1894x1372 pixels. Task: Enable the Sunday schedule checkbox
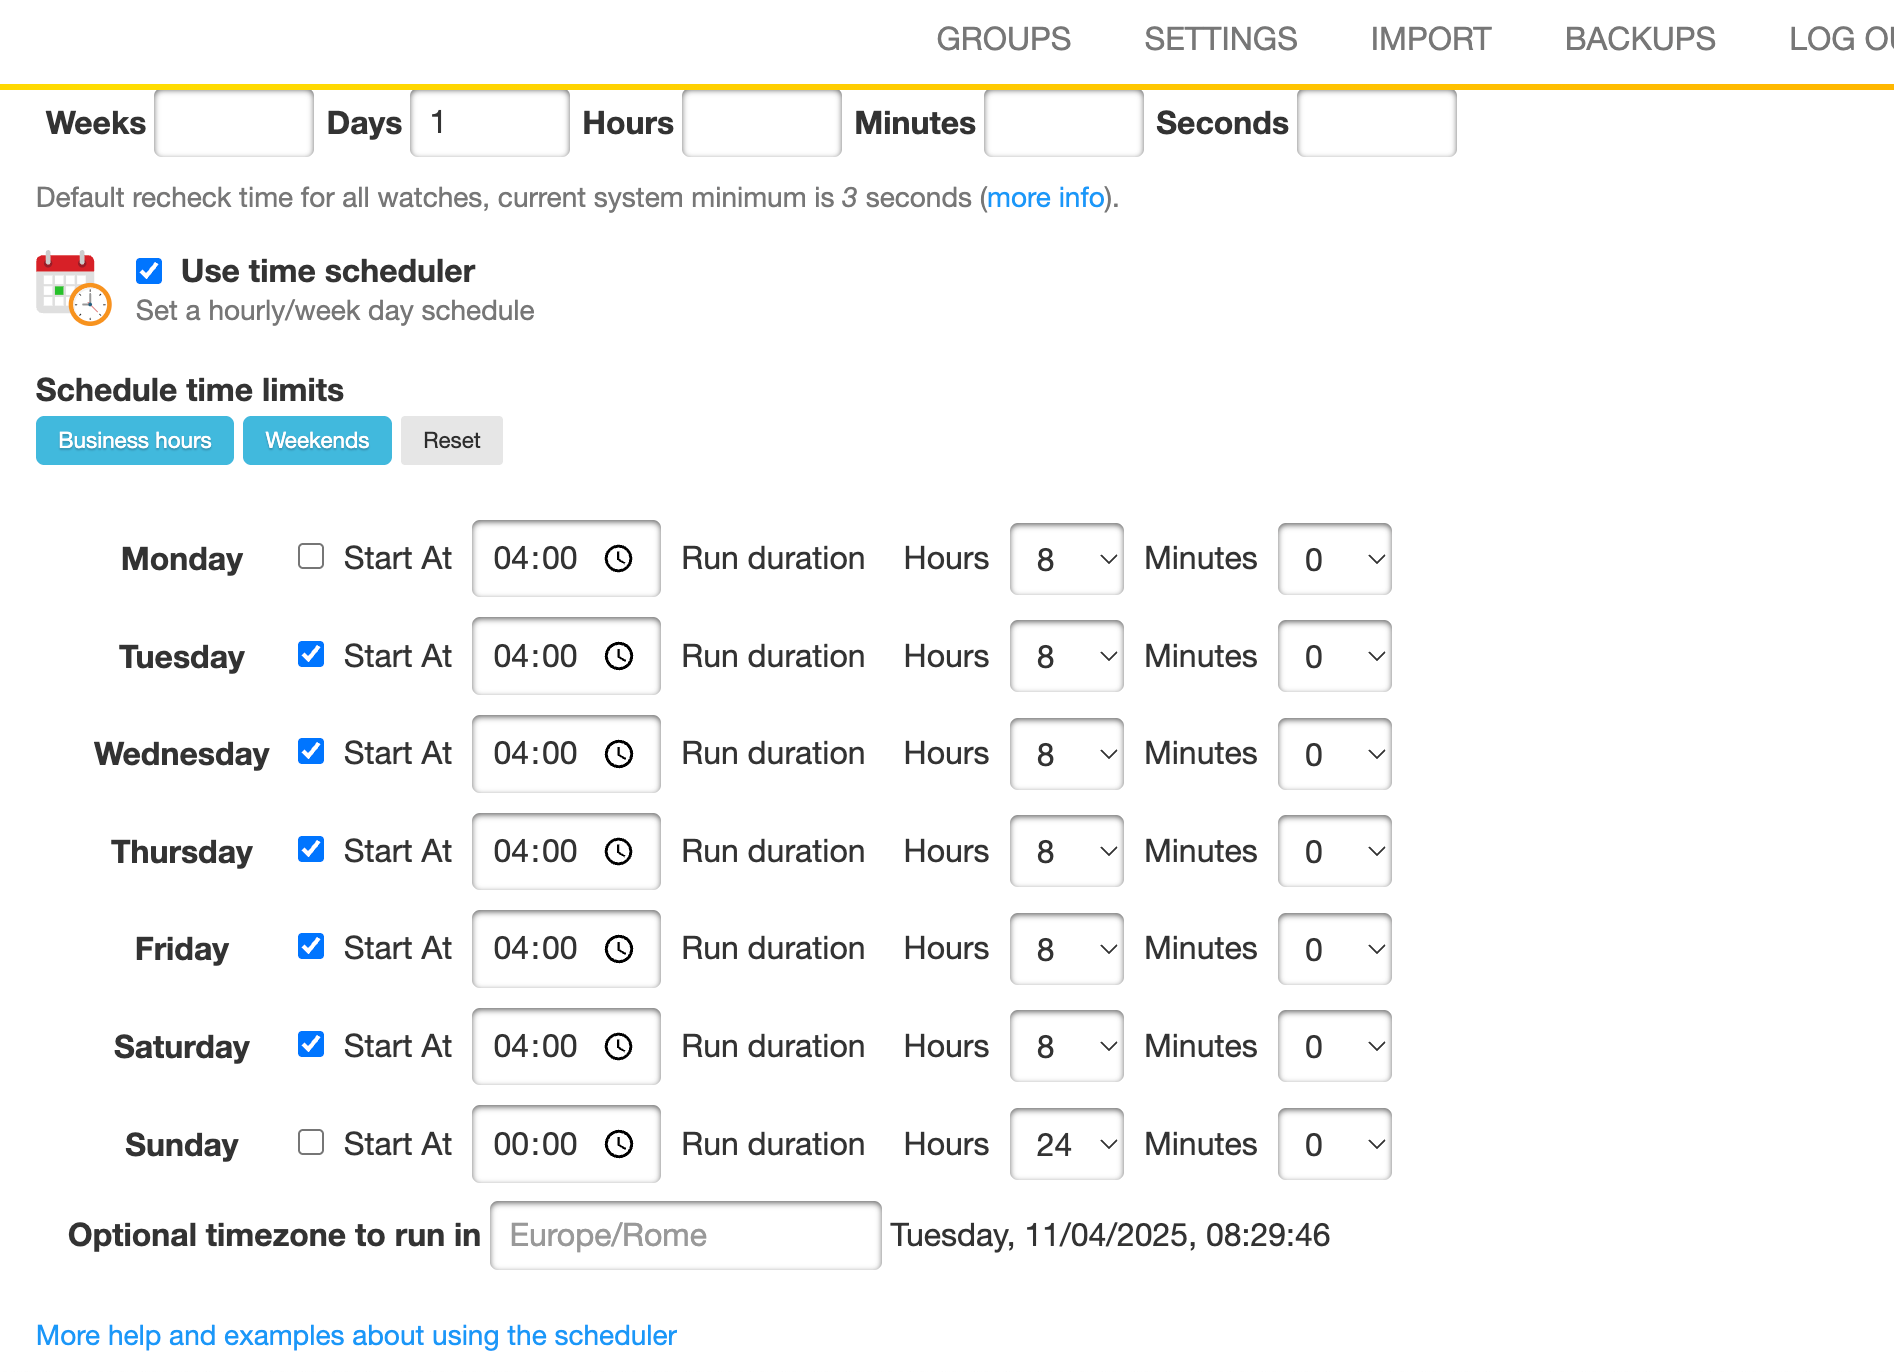tap(311, 1142)
